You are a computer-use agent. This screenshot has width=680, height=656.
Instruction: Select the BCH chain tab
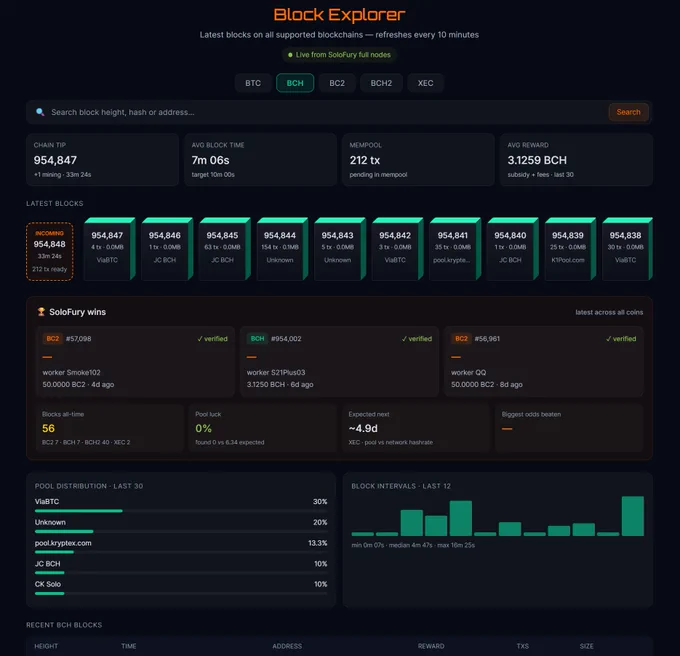pyautogui.click(x=295, y=83)
